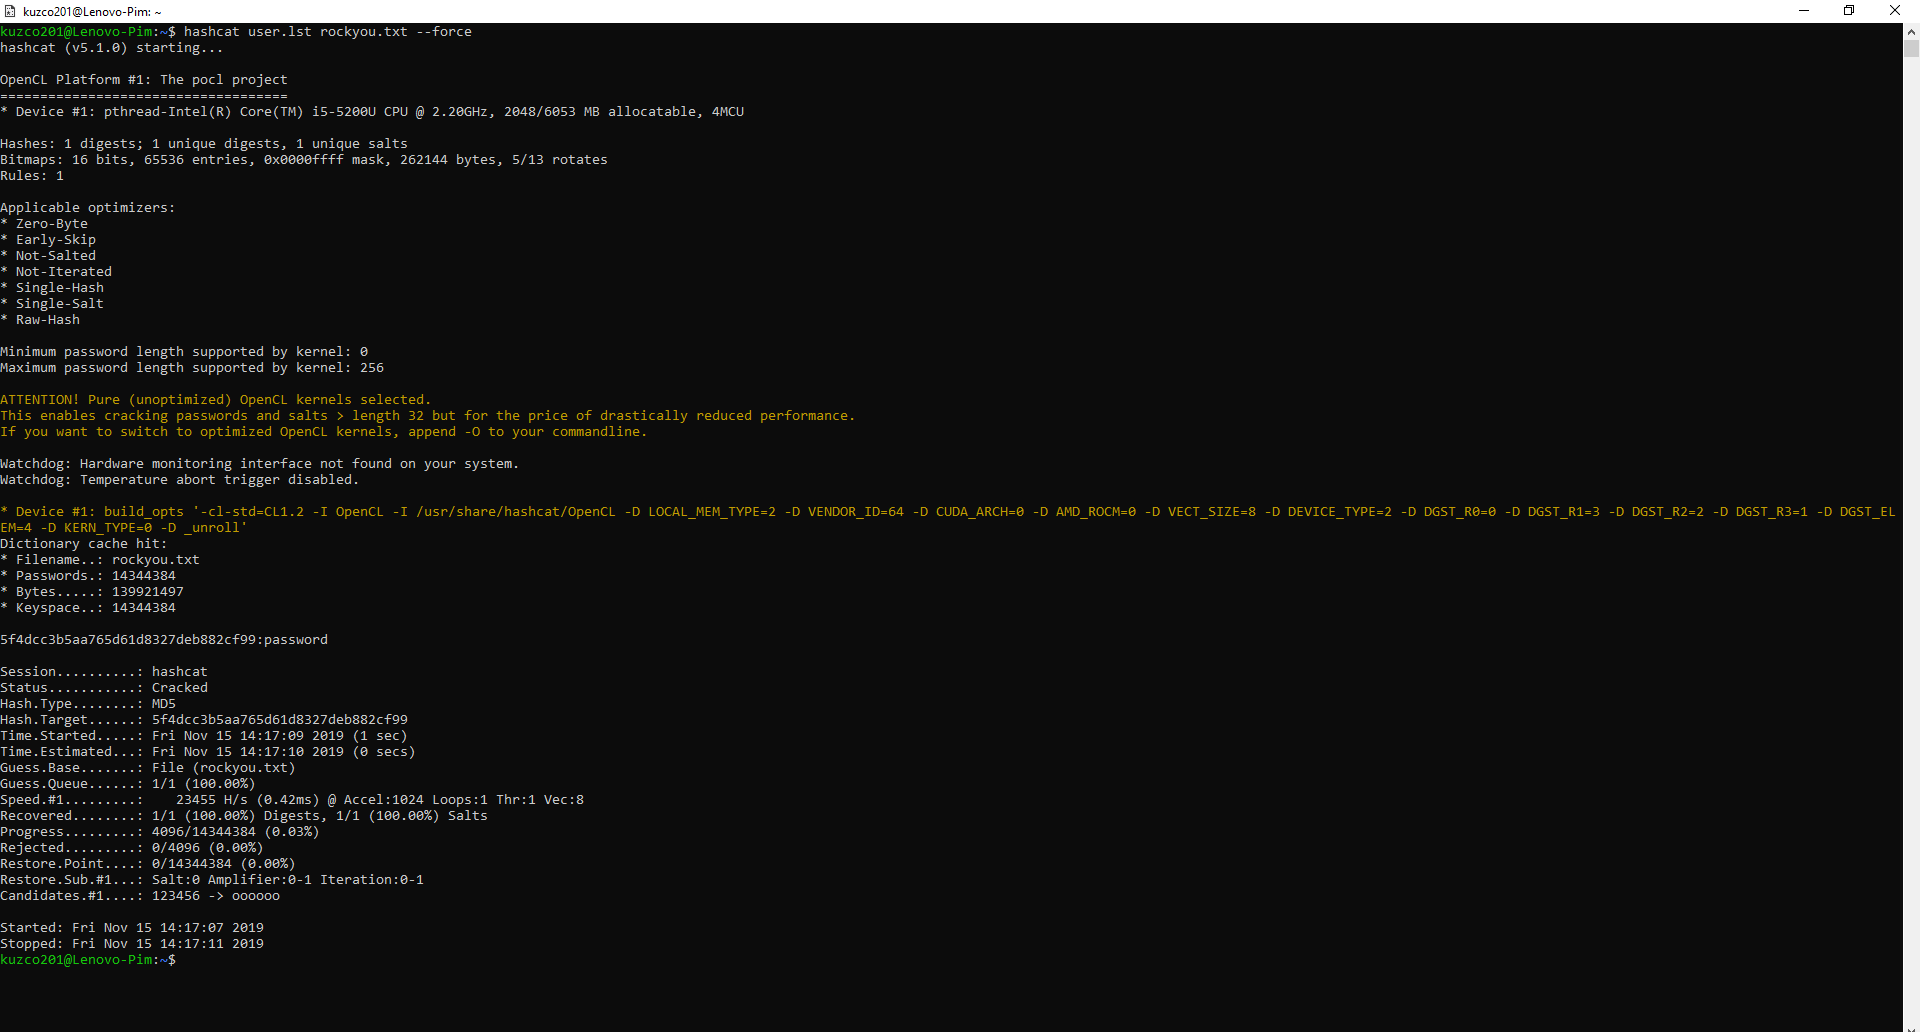This screenshot has height=1032, width=1920.
Task: Click the Speed.#1 23455 H/s line
Action: click(292, 800)
